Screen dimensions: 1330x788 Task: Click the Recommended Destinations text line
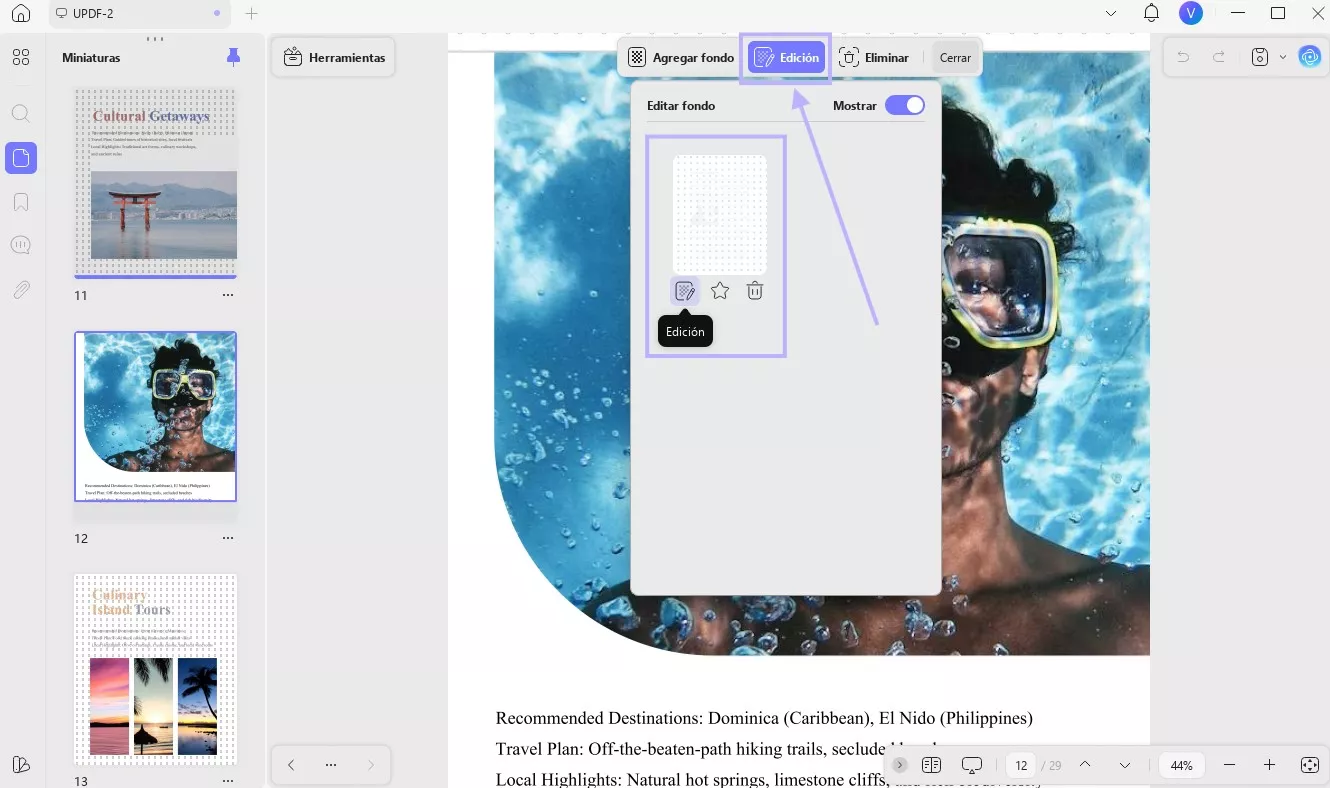coord(764,718)
